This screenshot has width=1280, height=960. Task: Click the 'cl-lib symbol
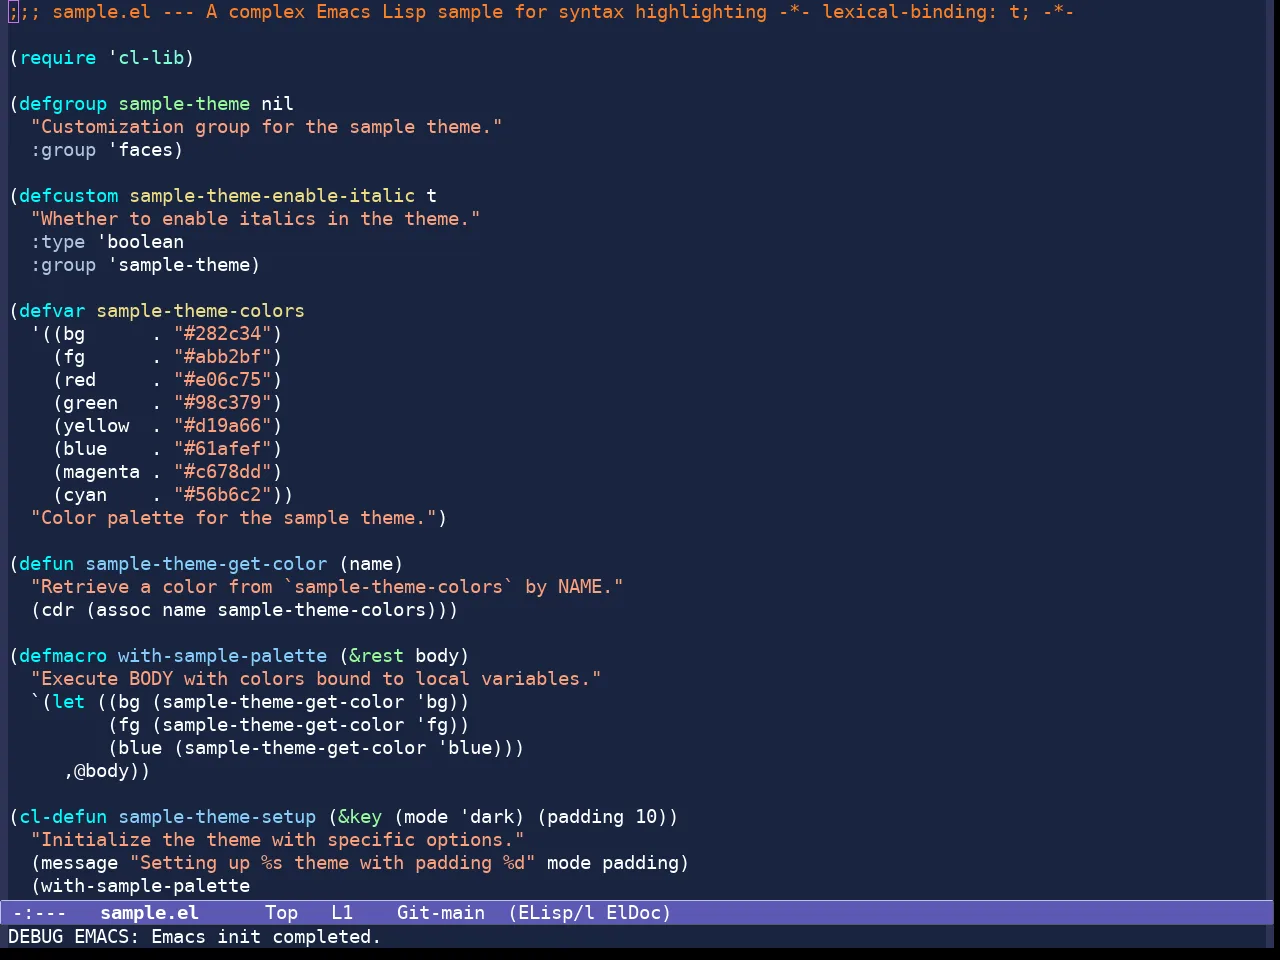point(146,58)
